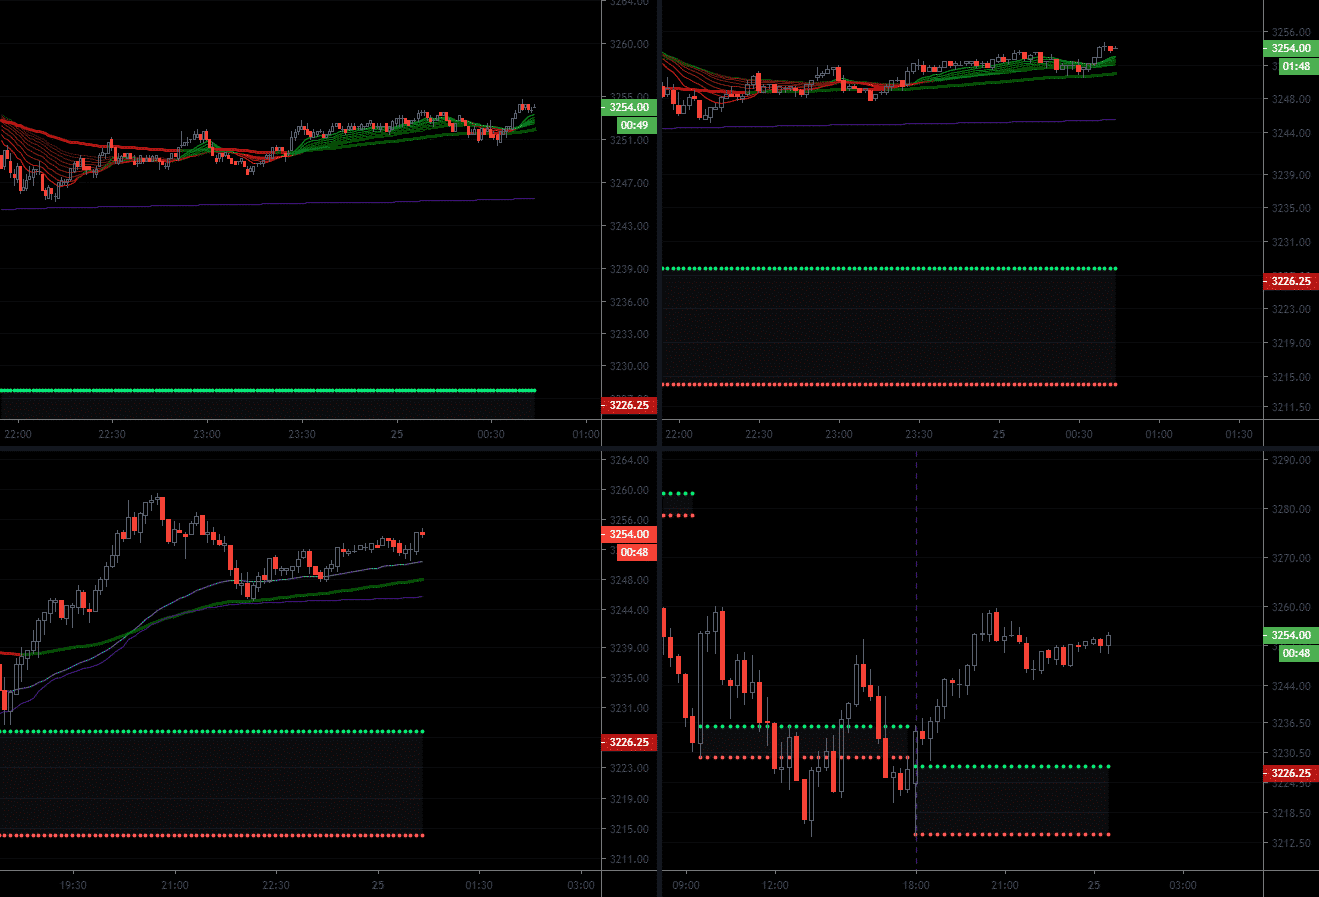This screenshot has width=1319, height=897.
Task: Select the green dotted line in top-right chart
Action: (889, 268)
